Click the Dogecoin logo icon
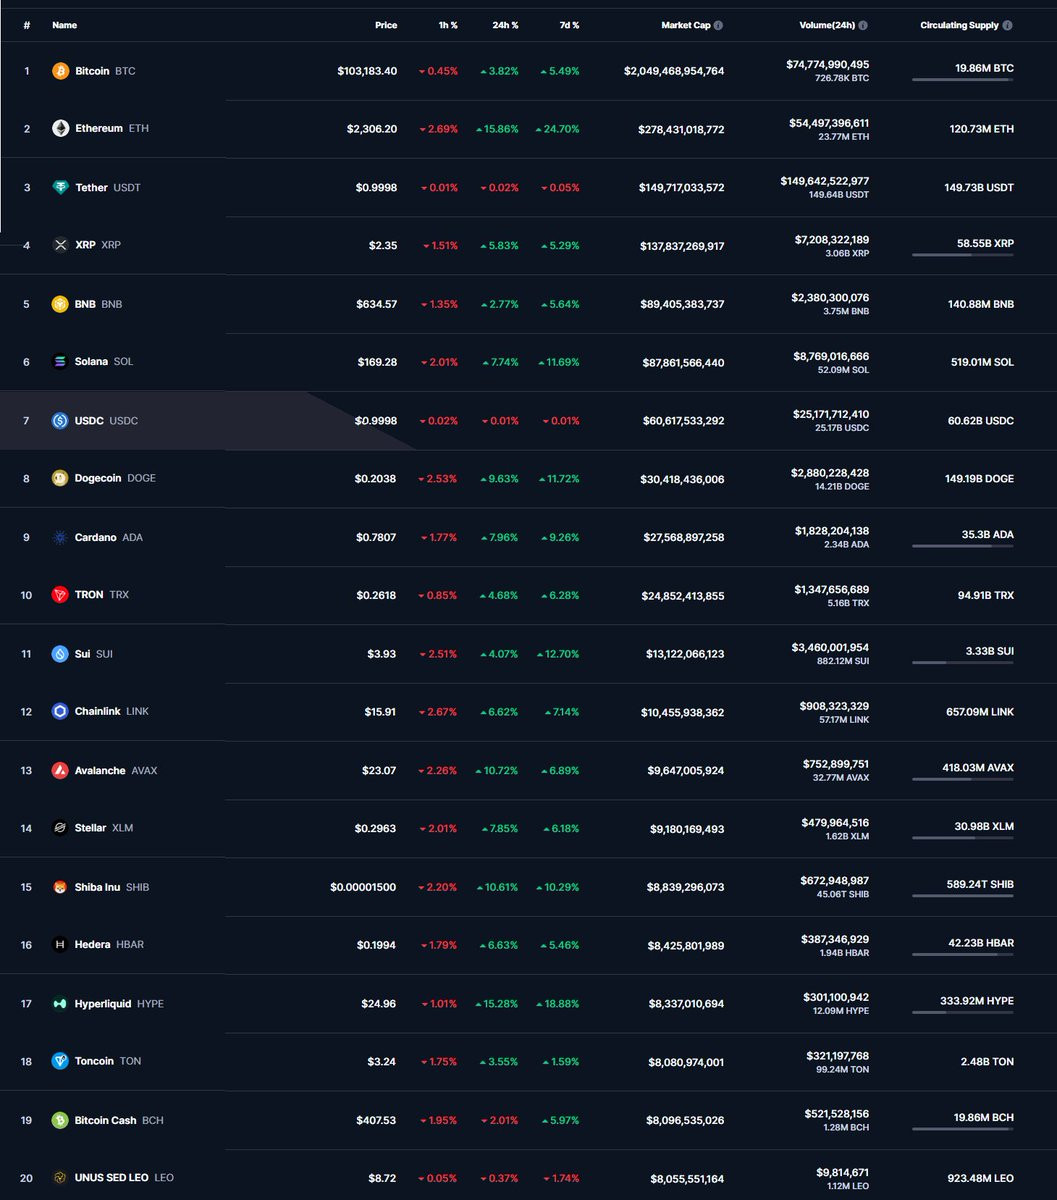Screen dimensions: 1057x1200 [60, 478]
